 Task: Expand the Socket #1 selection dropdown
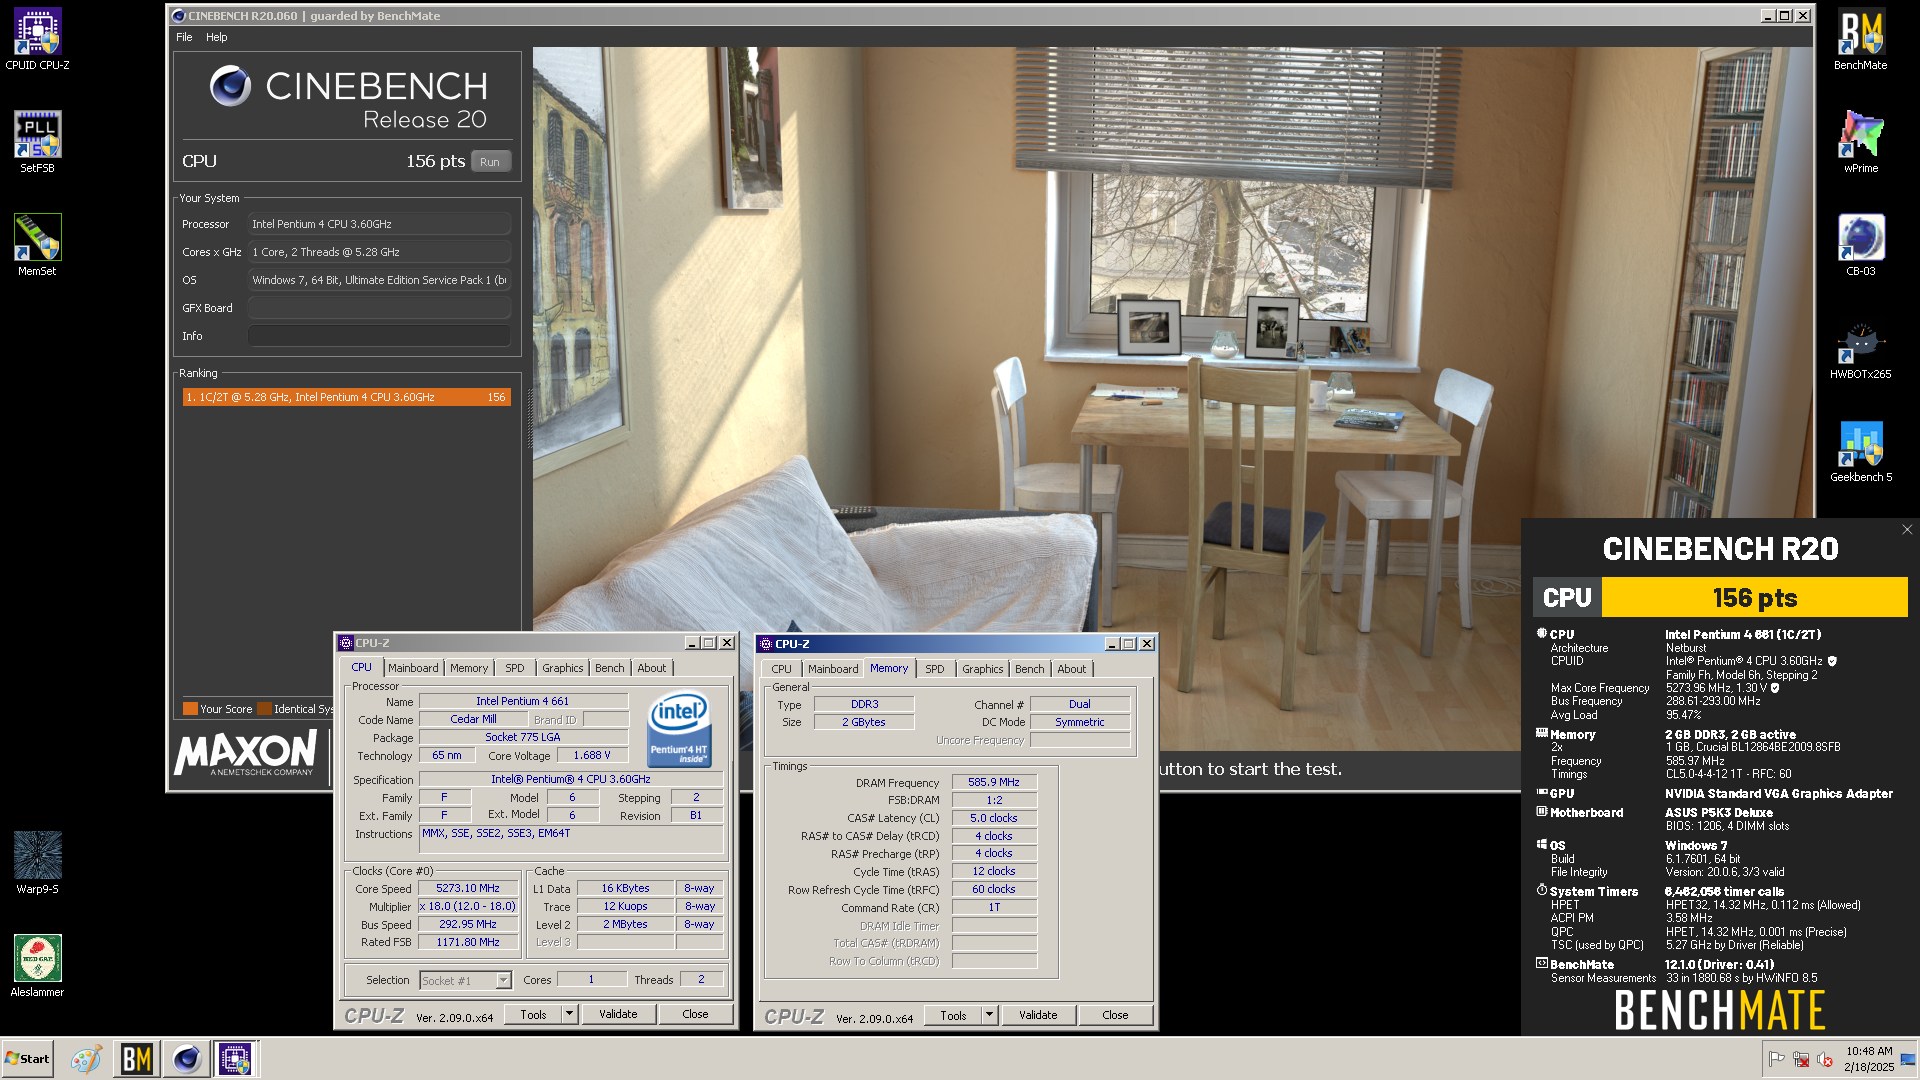[x=503, y=981]
